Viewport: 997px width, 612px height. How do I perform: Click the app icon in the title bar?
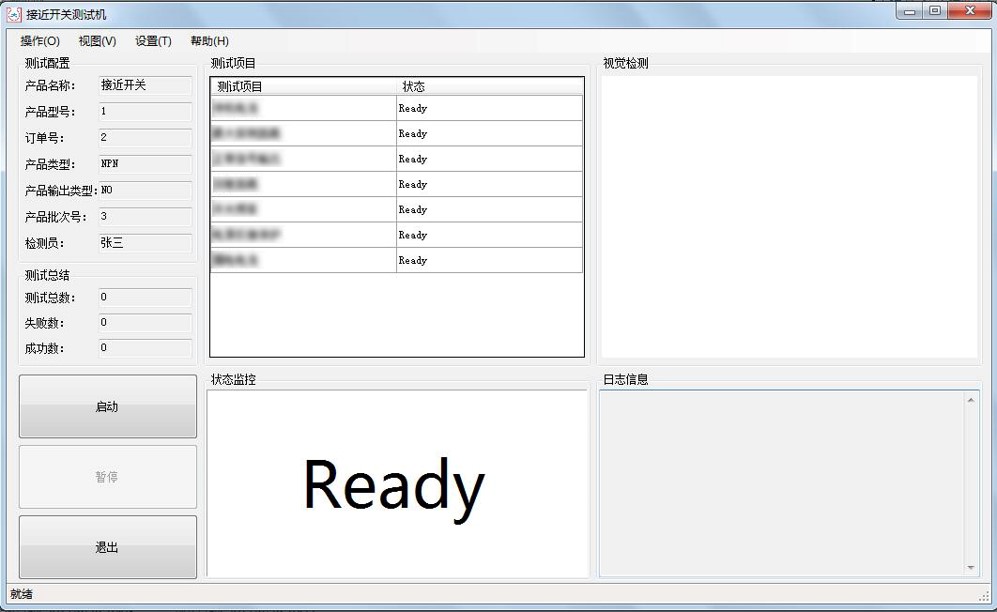click(x=14, y=14)
